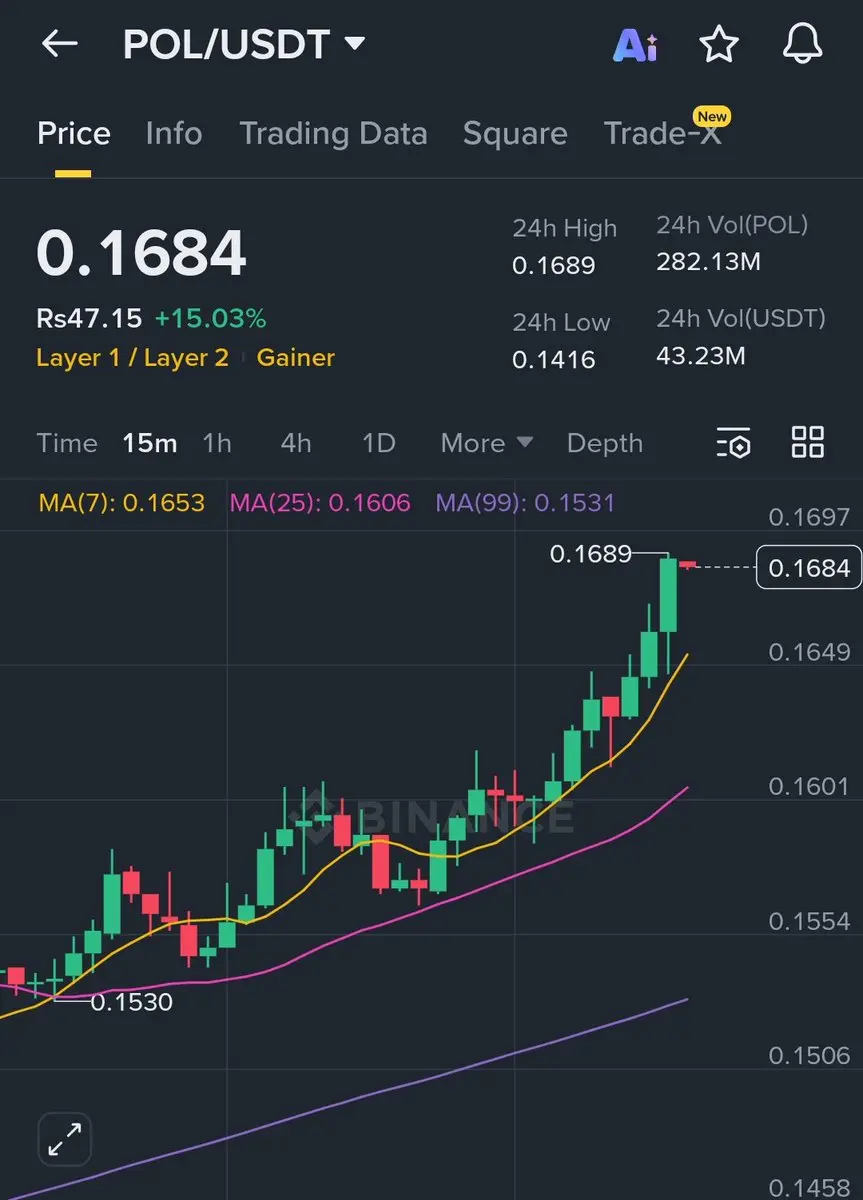Open the Gainer tag link
Screen dimensions: 863x1200
point(296,358)
